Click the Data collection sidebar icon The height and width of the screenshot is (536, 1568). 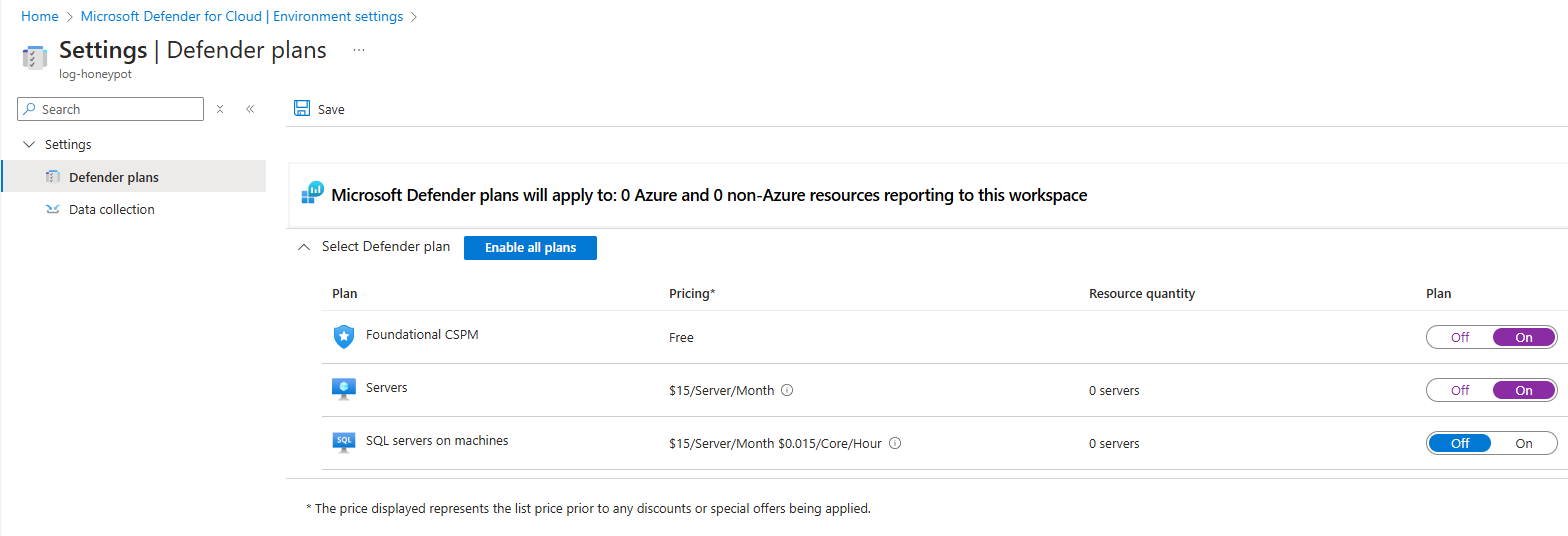click(x=53, y=209)
